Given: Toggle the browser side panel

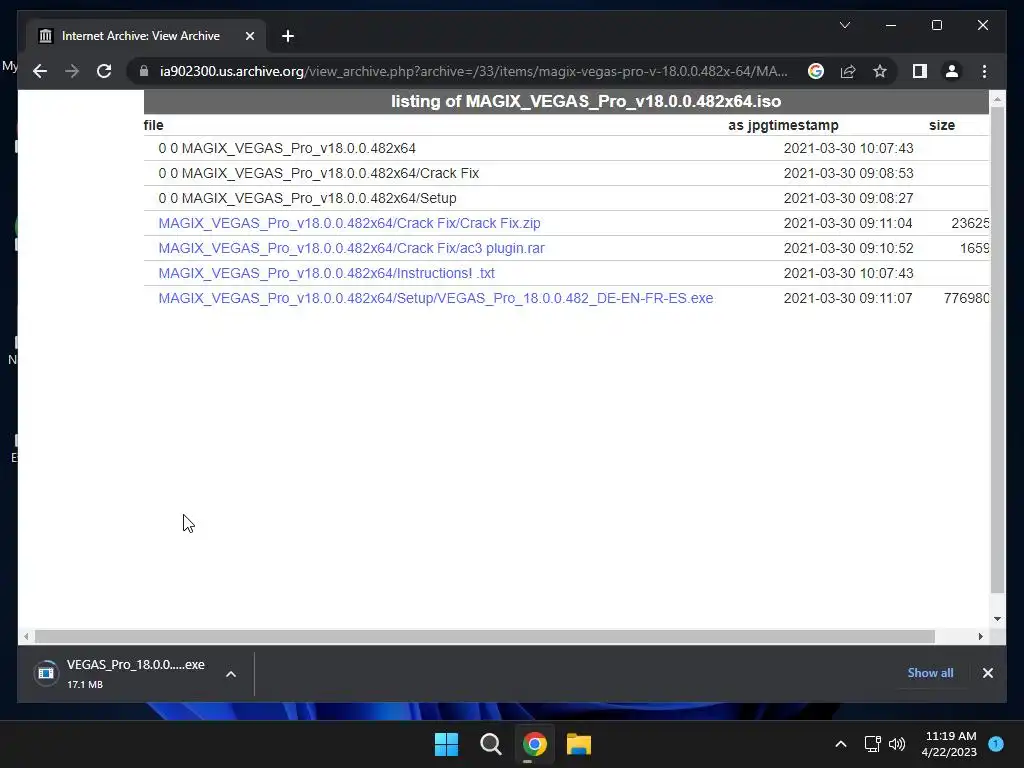Looking at the screenshot, I should (x=920, y=71).
